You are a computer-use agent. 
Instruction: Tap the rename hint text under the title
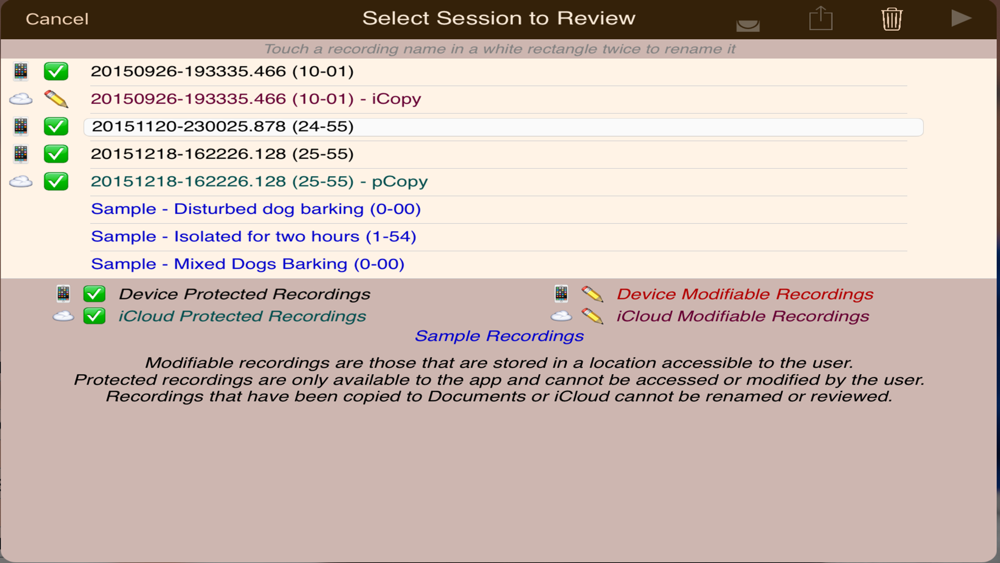click(499, 49)
